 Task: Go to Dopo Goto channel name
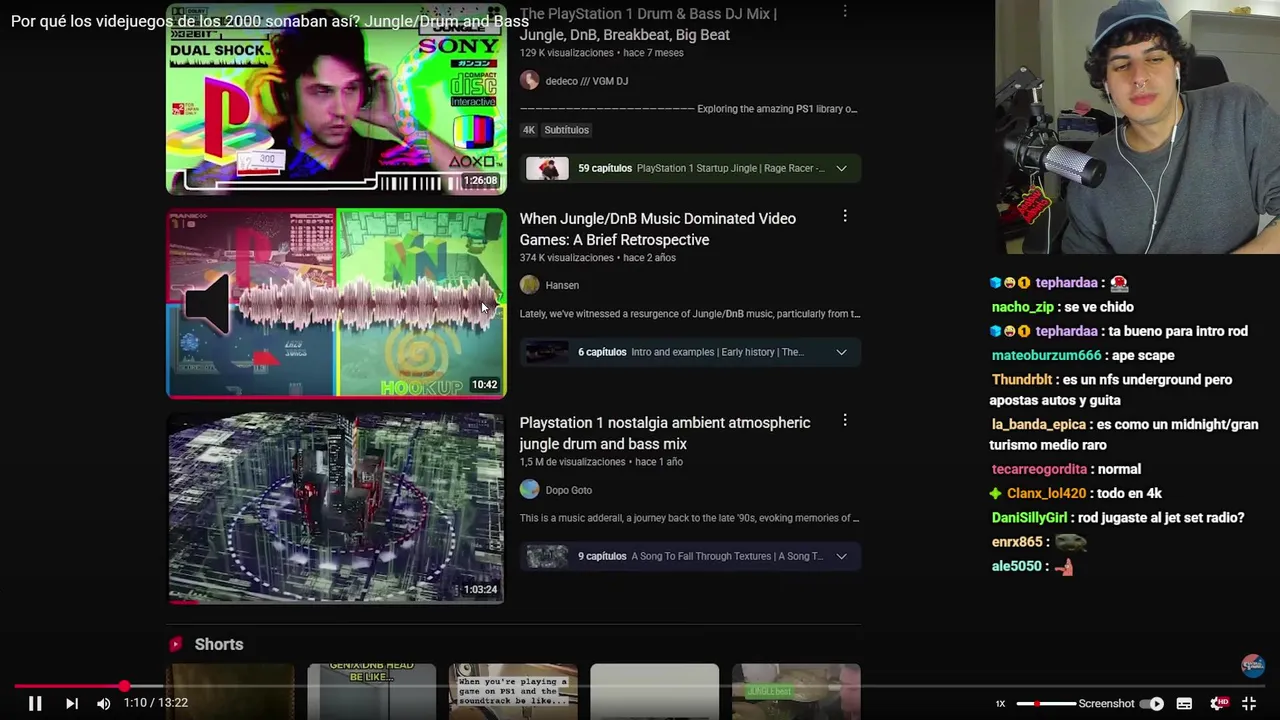pyautogui.click(x=569, y=490)
